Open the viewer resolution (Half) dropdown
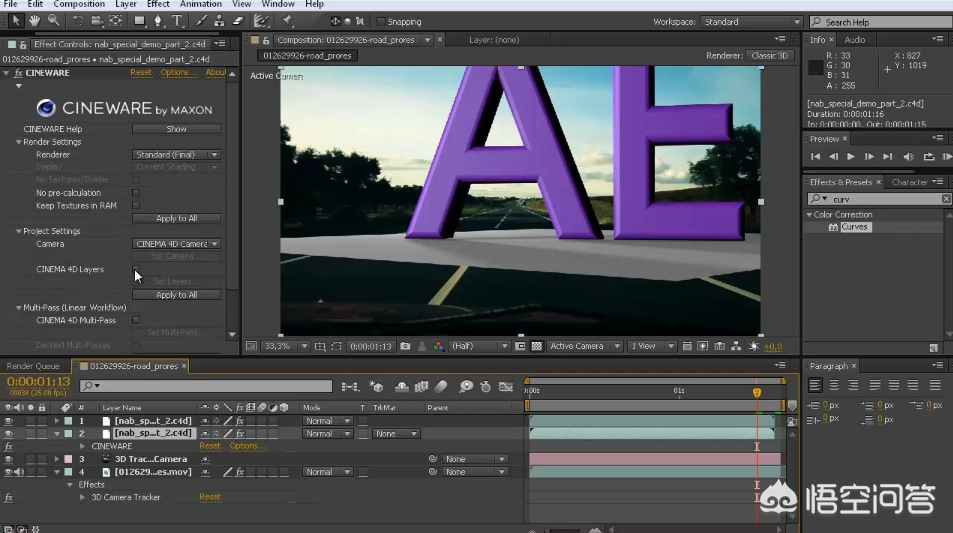 point(479,346)
